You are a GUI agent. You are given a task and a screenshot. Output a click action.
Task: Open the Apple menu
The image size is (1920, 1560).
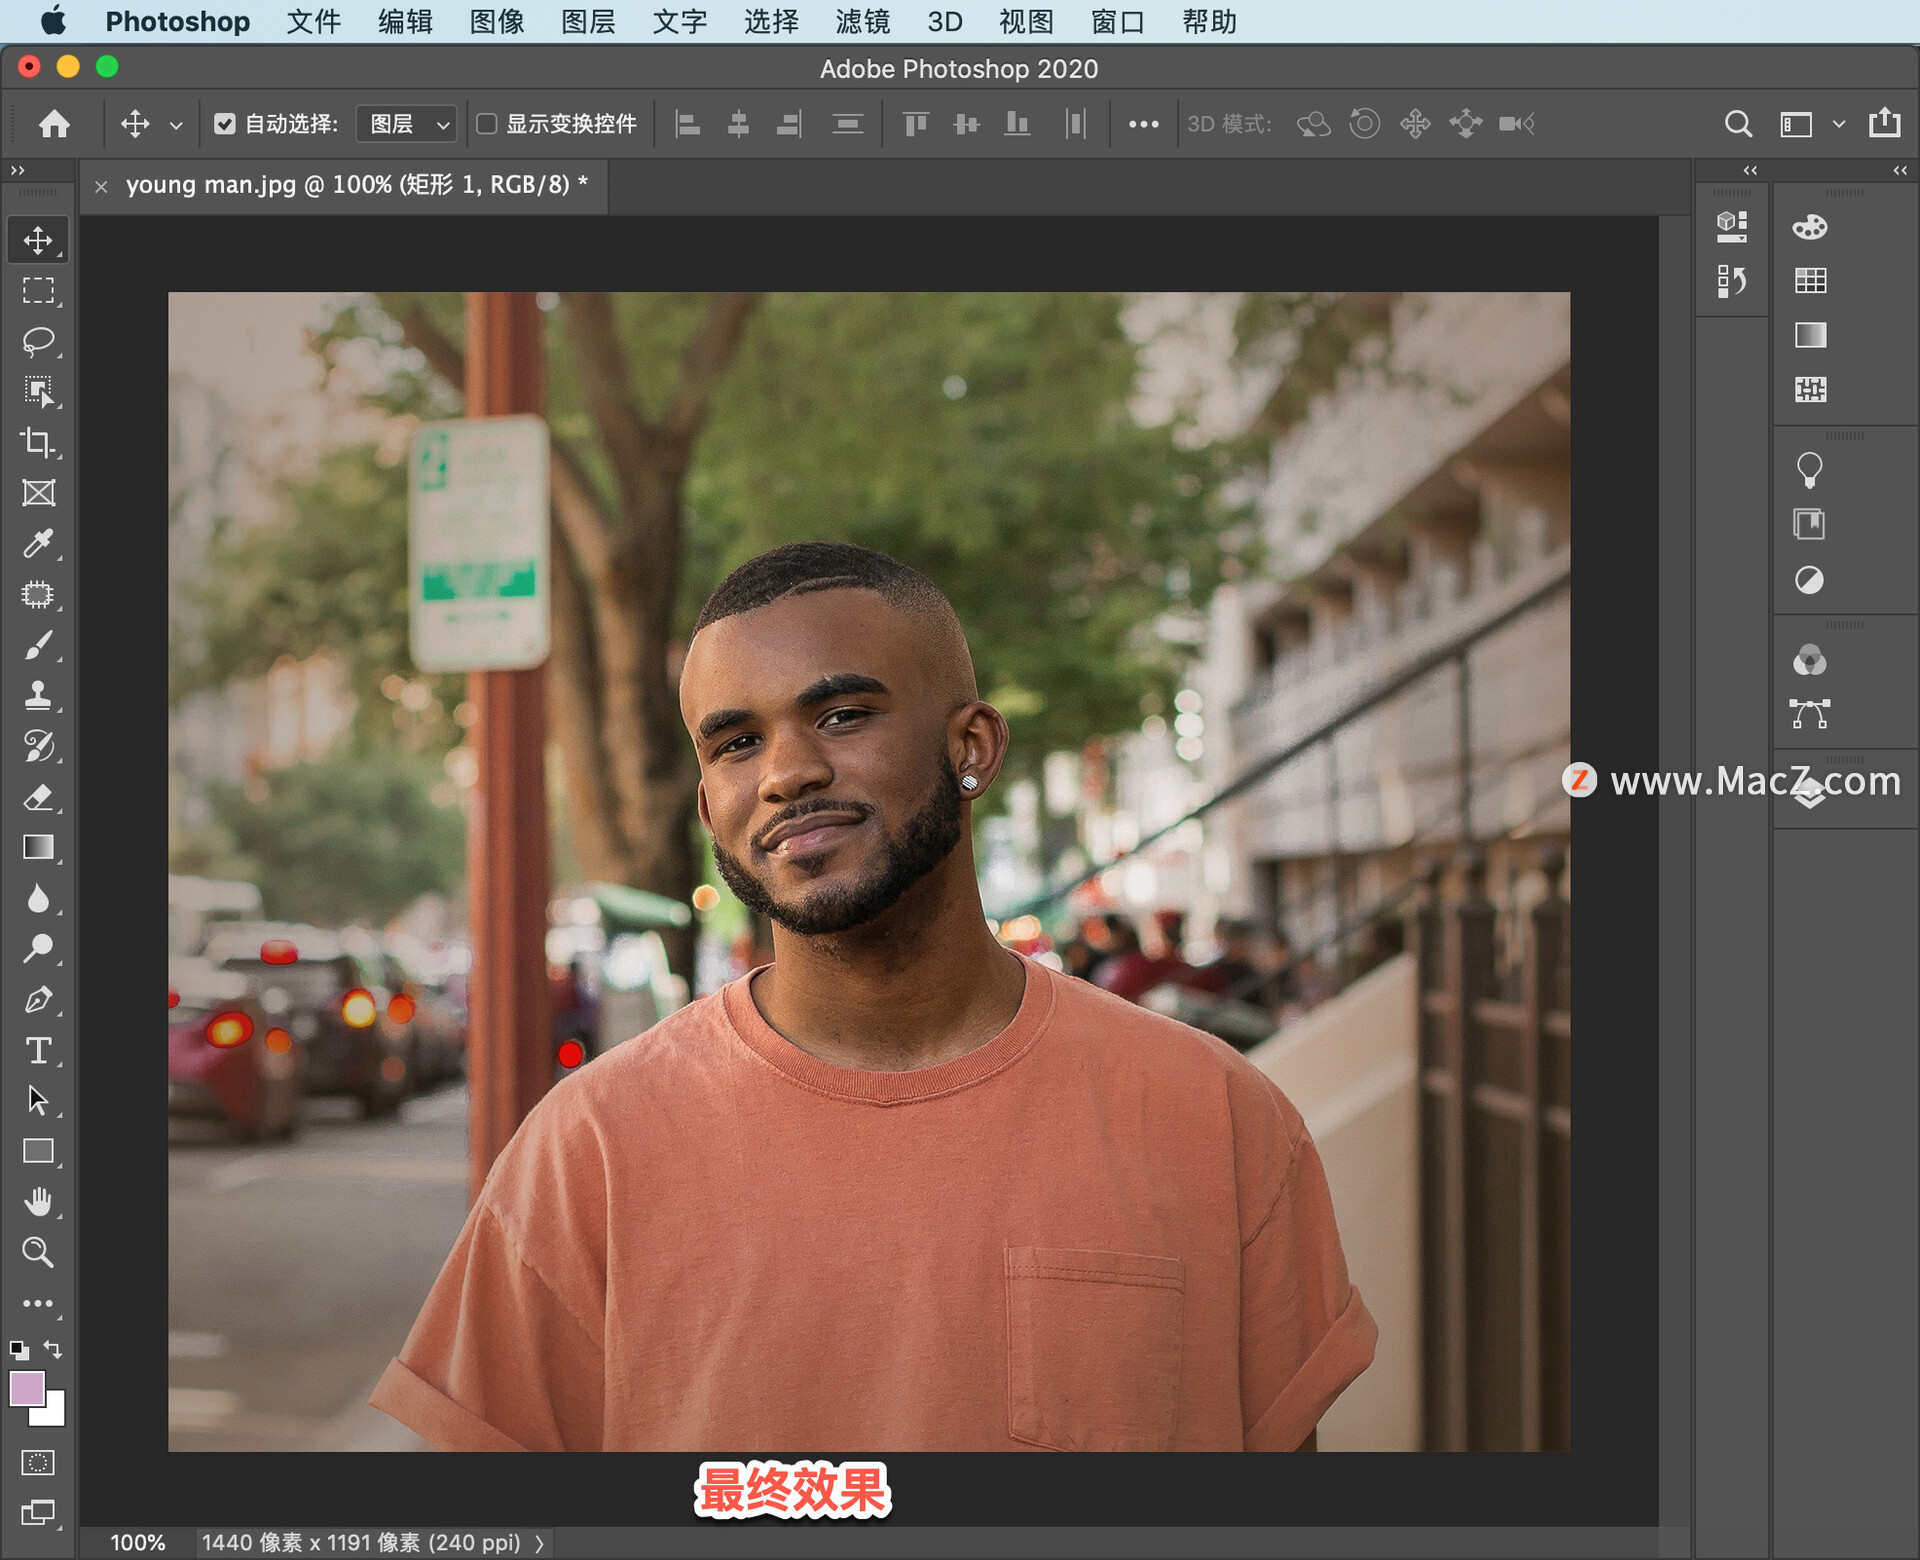[x=53, y=21]
